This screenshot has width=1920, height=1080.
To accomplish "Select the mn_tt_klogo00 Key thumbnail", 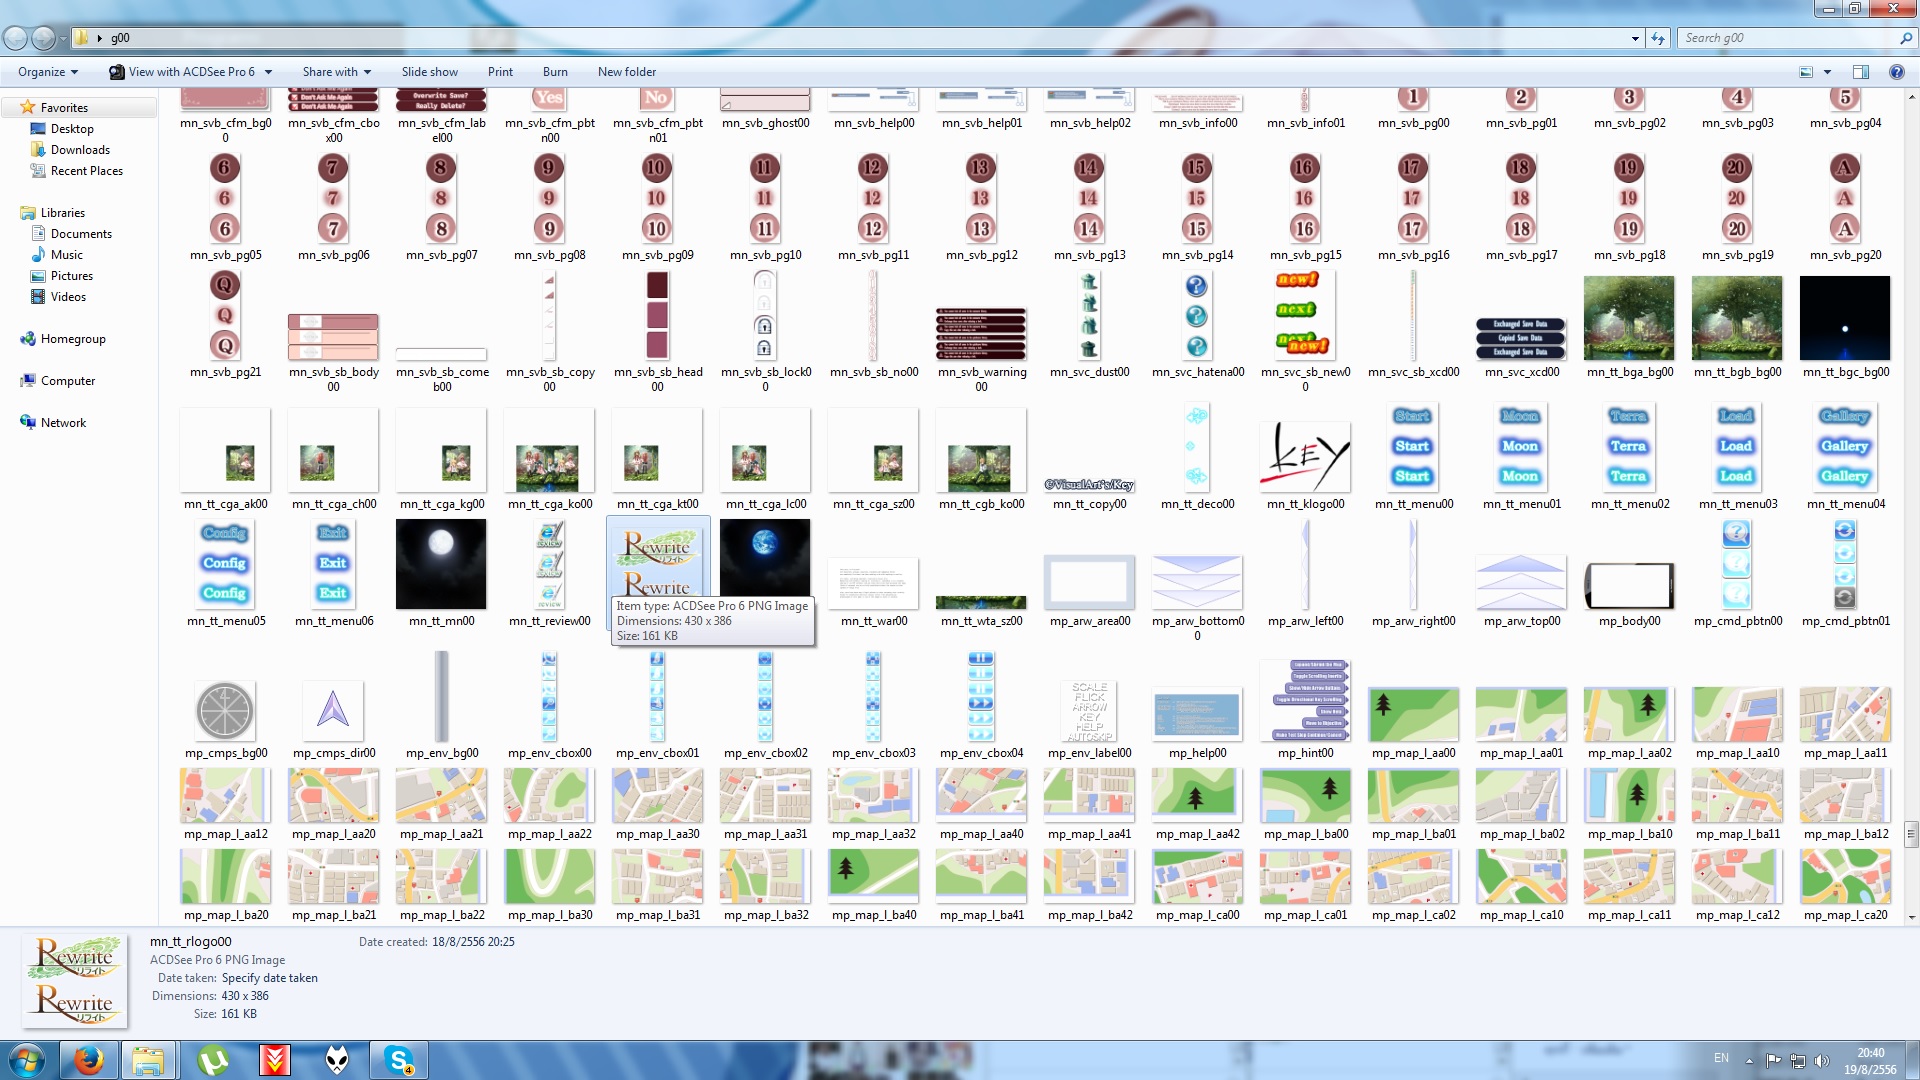I will pos(1305,455).
